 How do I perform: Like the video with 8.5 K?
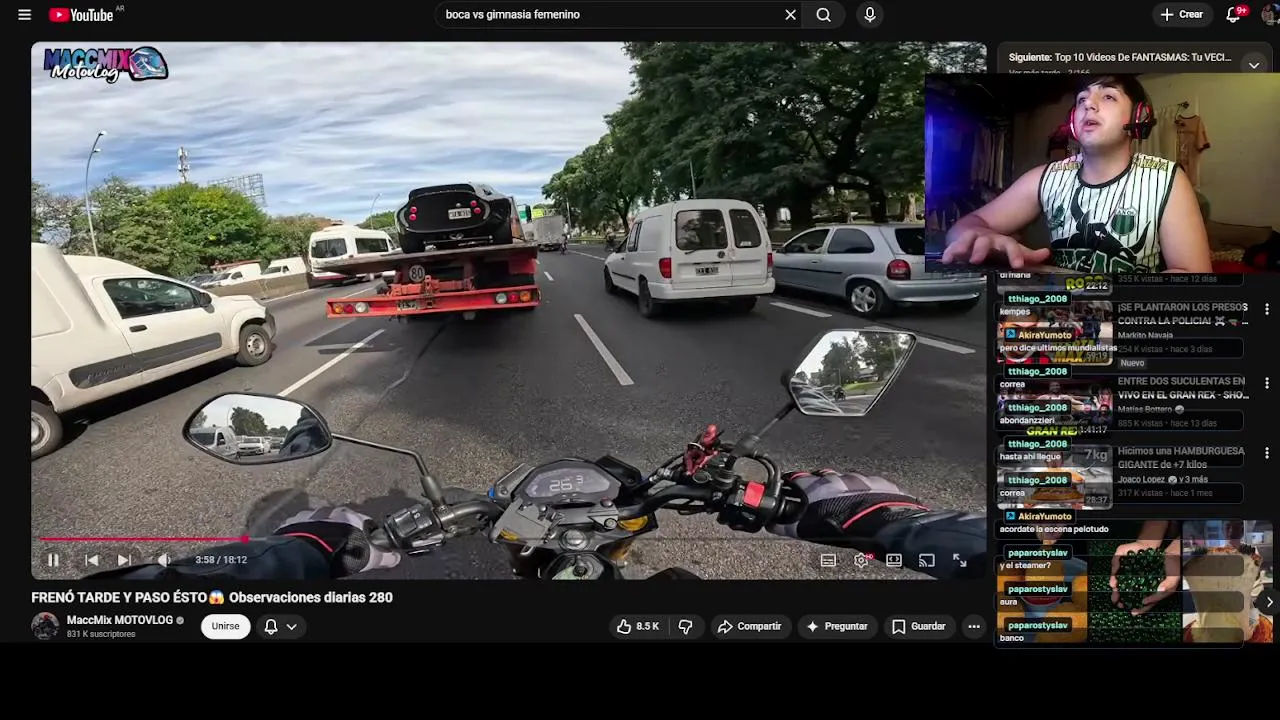click(x=637, y=626)
